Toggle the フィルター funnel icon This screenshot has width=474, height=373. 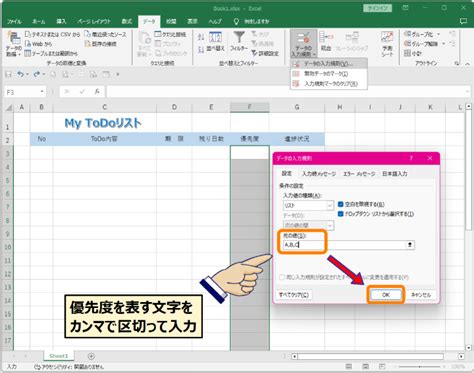click(239, 42)
